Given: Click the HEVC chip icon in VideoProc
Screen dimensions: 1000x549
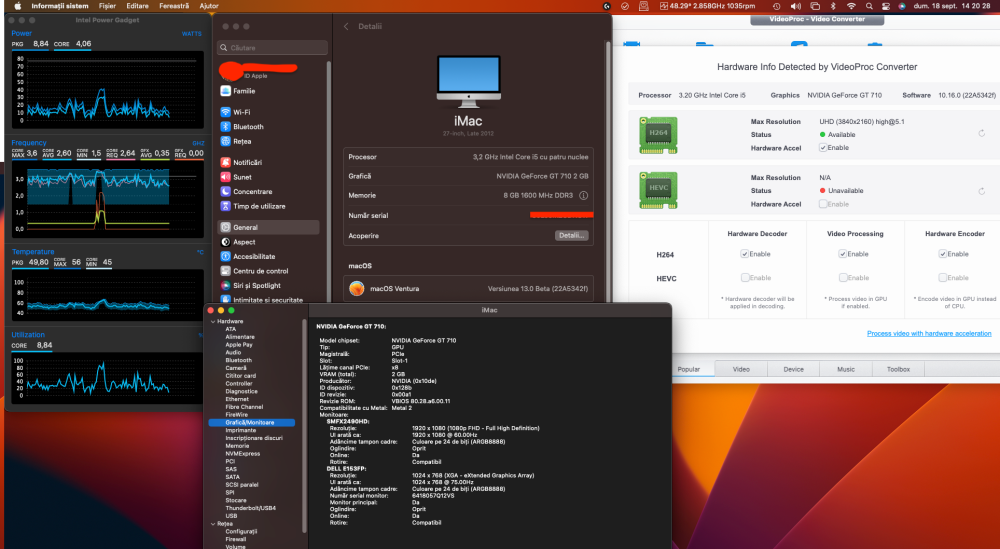Looking at the screenshot, I should pyautogui.click(x=658, y=189).
